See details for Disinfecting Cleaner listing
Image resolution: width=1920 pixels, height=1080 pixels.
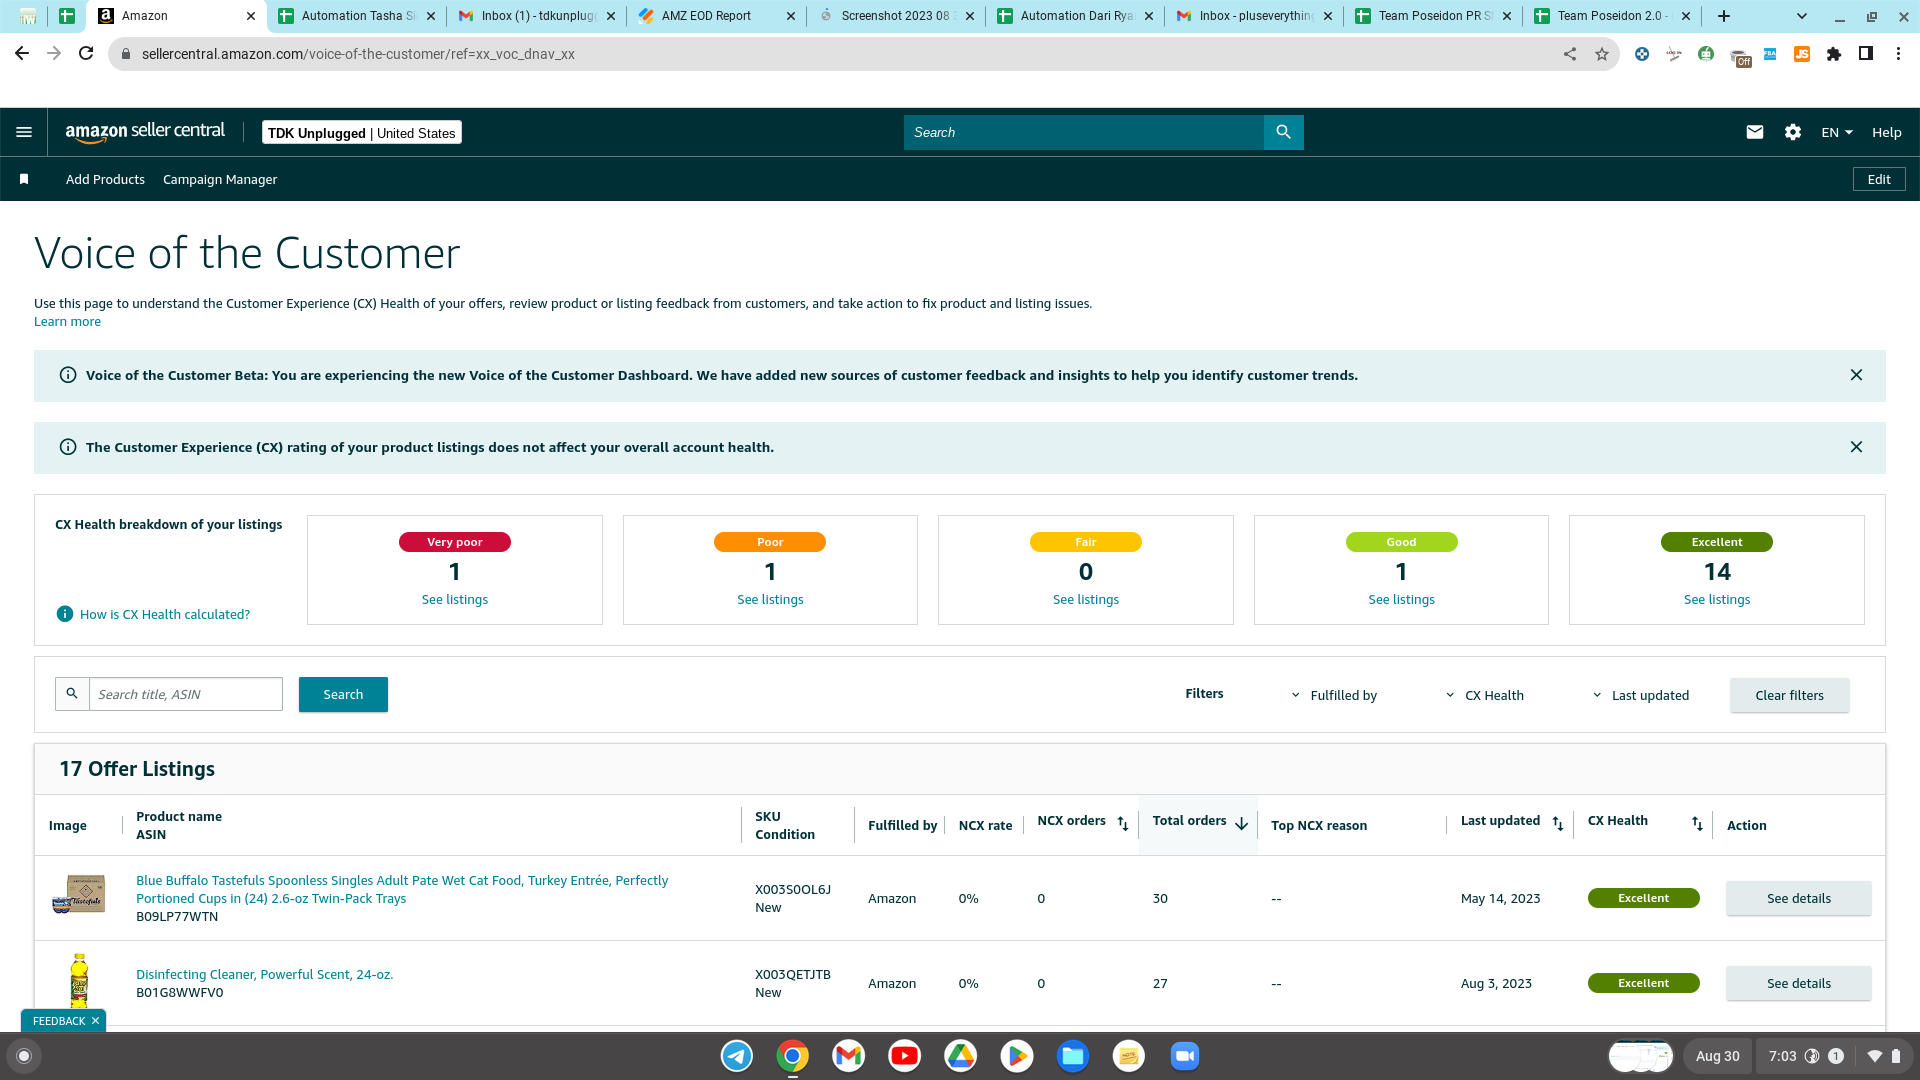1798,983
